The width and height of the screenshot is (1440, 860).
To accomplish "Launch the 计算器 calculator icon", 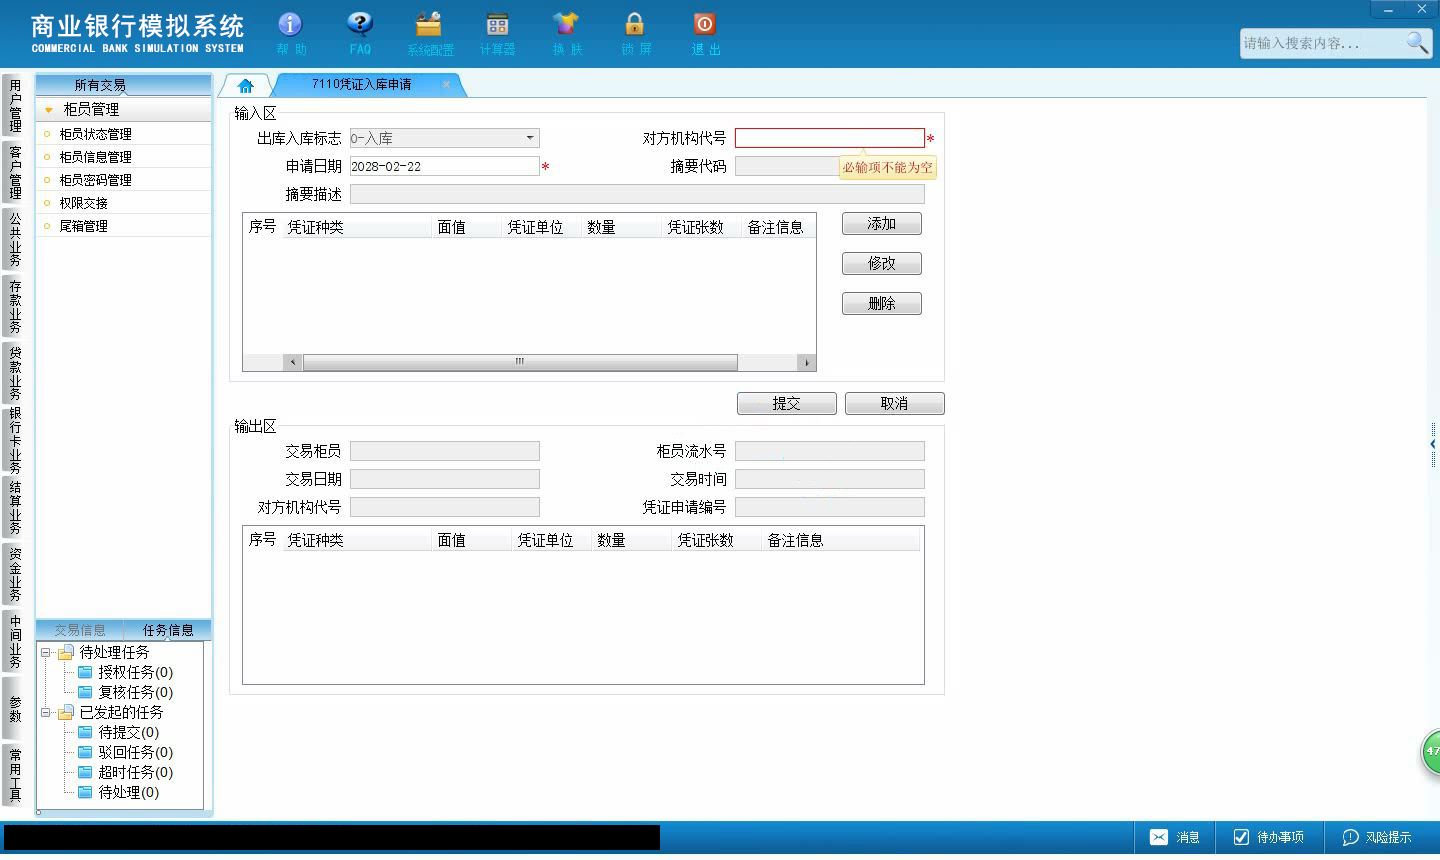I will [497, 32].
